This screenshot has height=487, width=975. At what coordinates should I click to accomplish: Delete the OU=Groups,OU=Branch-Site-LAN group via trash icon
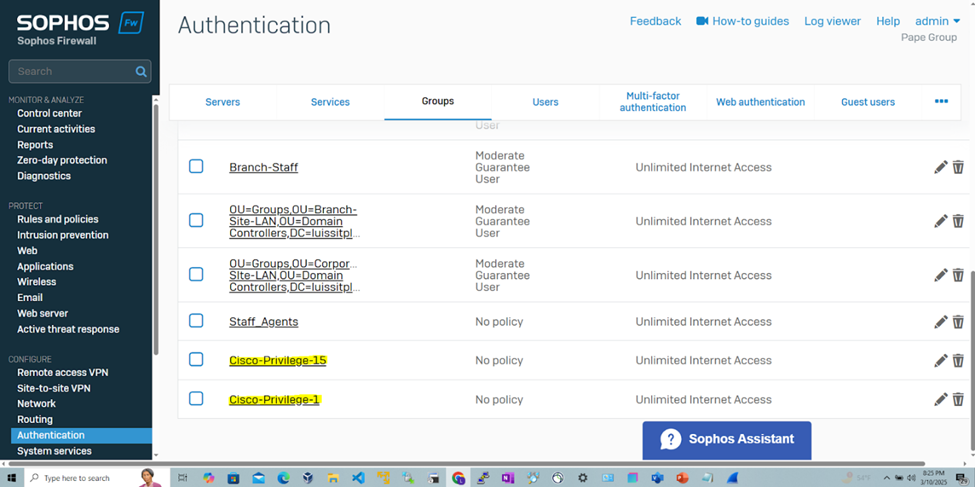(x=958, y=221)
